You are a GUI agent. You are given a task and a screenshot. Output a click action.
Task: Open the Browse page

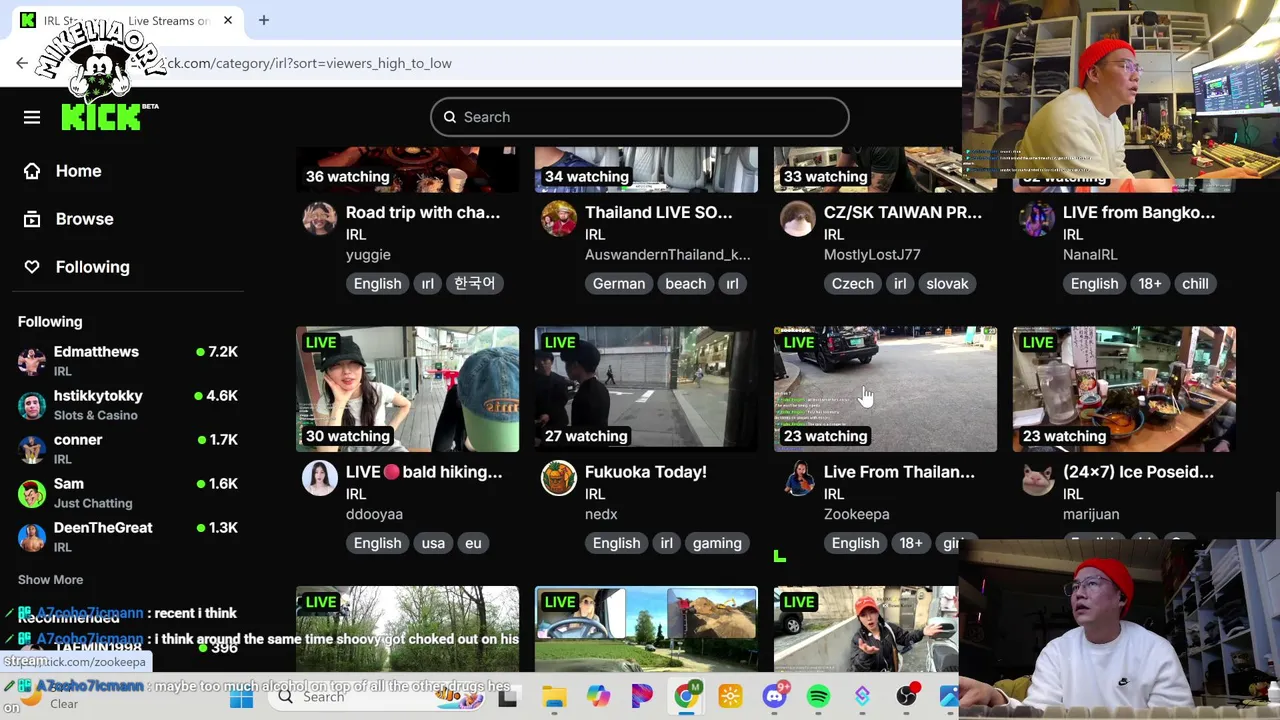[84, 219]
